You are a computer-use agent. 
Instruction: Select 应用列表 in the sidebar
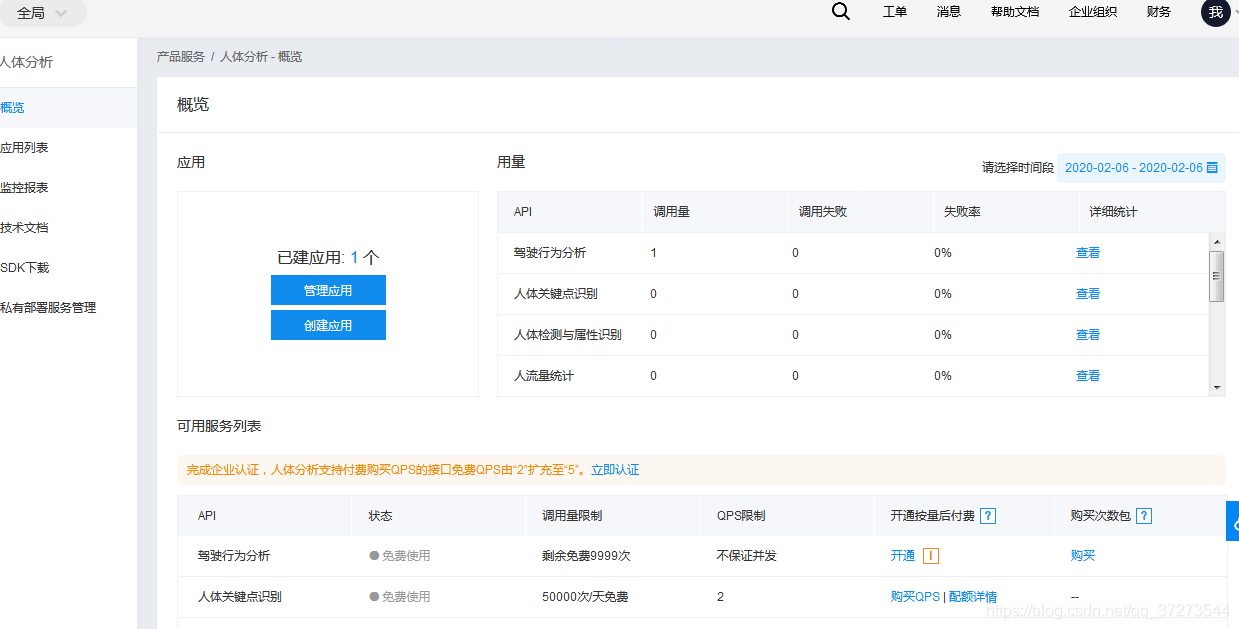click(x=68, y=148)
